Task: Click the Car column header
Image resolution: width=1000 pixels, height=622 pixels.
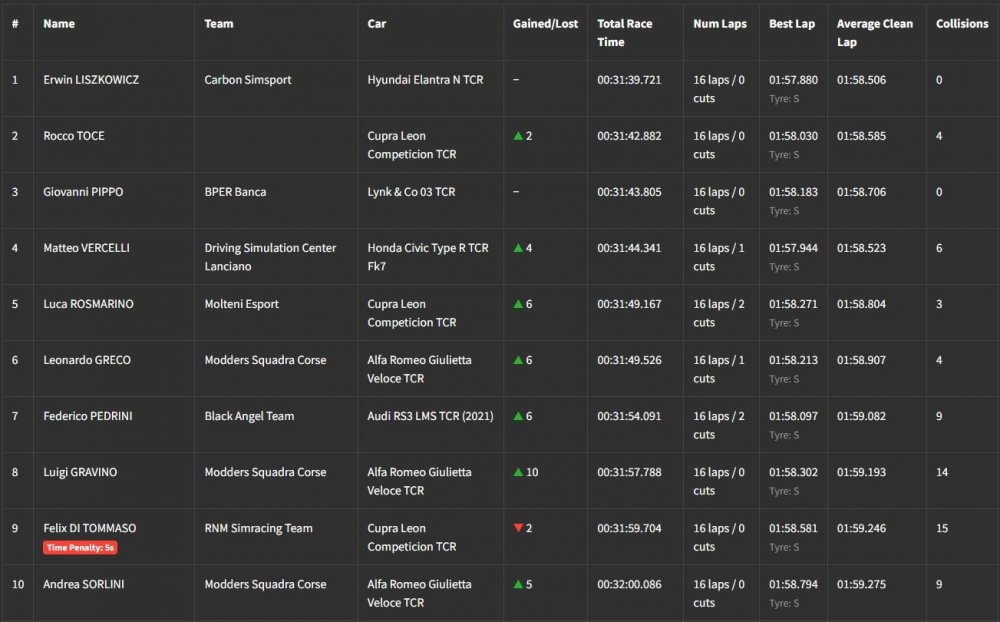Action: [x=376, y=24]
